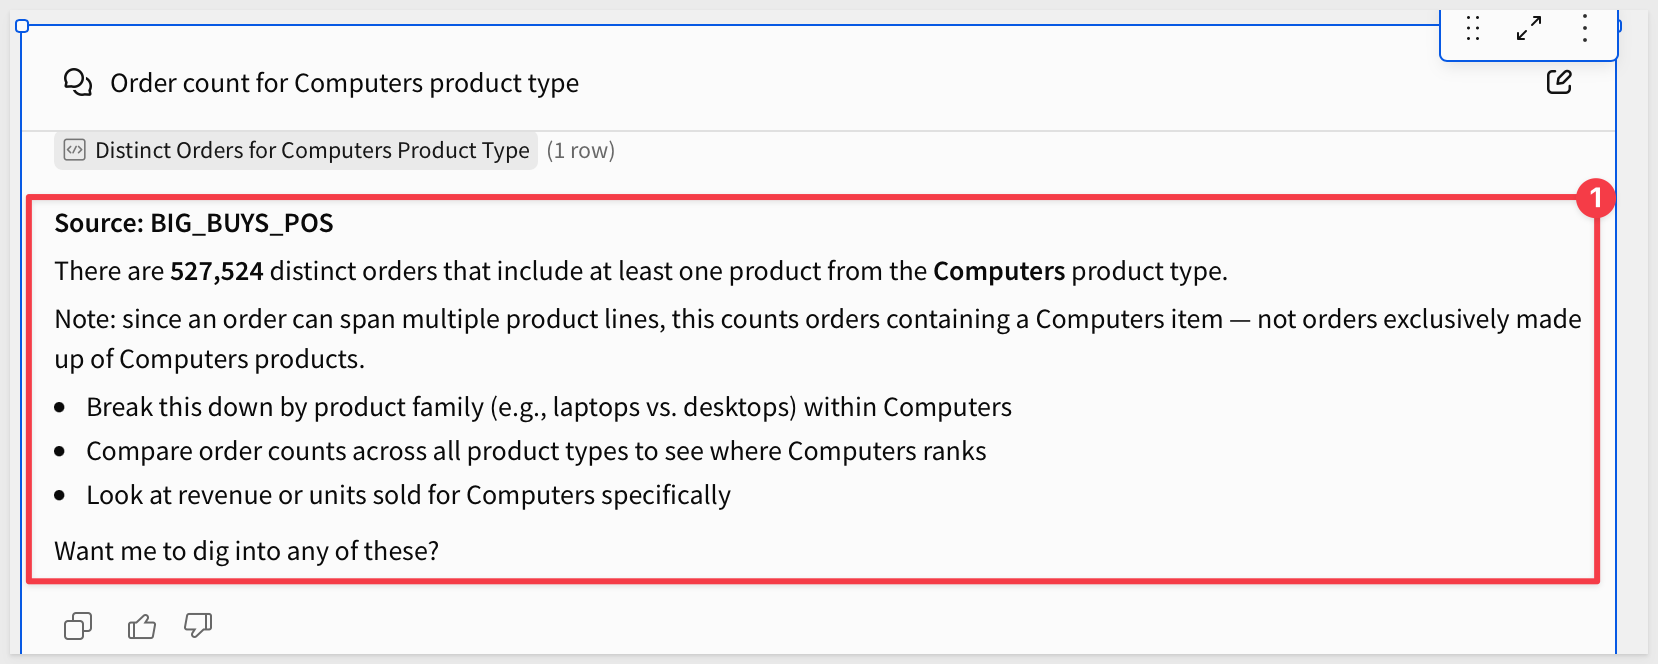The width and height of the screenshot is (1658, 664).
Task: Open the three-dot more options menu
Action: pyautogui.click(x=1585, y=28)
